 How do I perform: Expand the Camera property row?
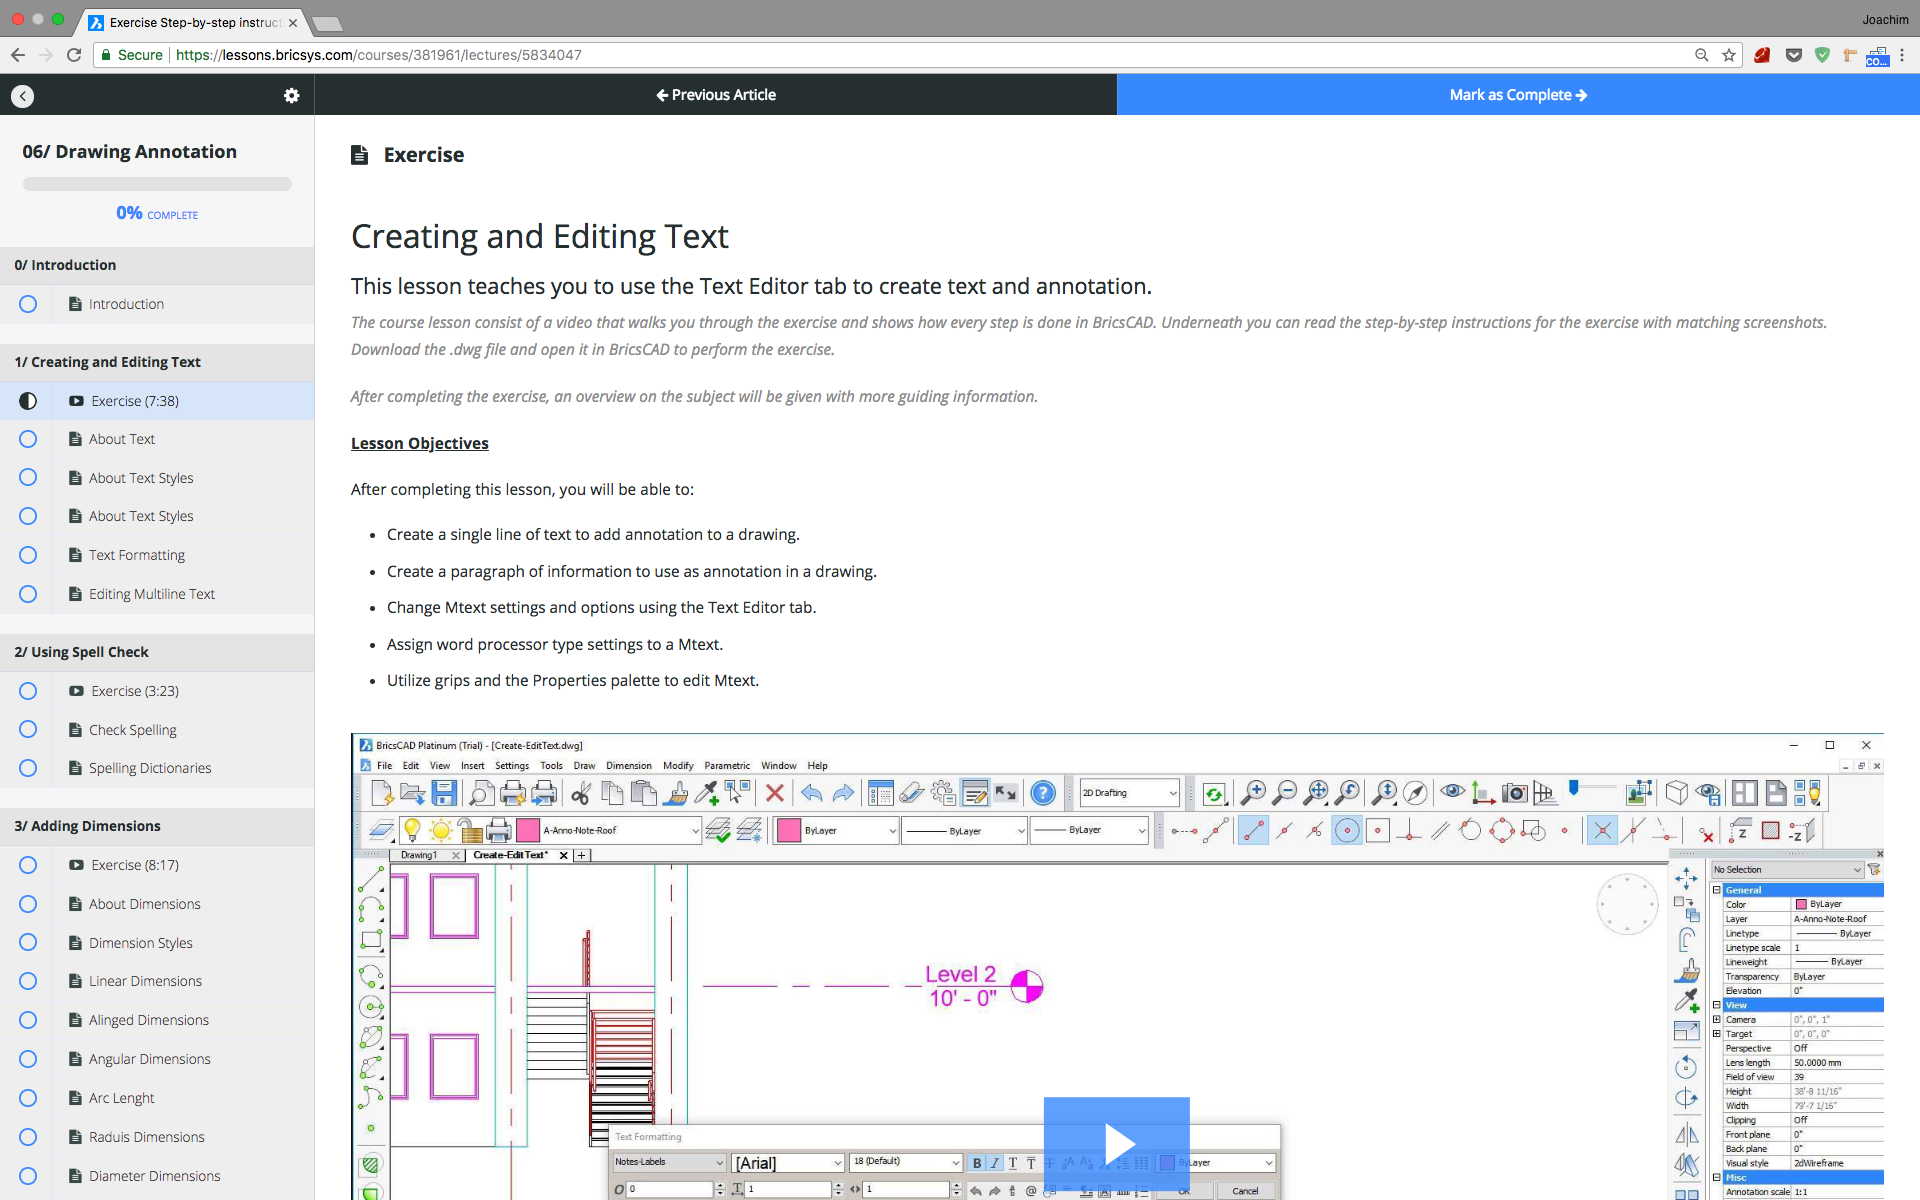pos(1717,1020)
